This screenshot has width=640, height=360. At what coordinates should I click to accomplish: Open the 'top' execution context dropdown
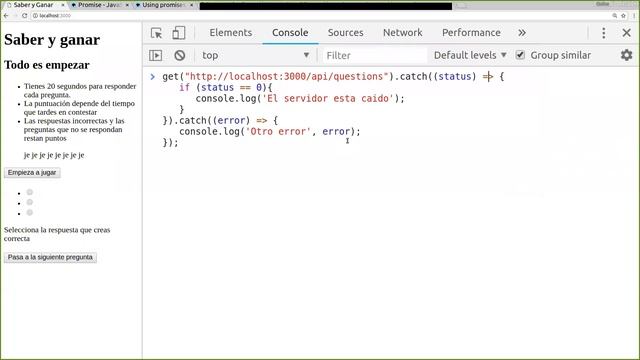coord(256,55)
